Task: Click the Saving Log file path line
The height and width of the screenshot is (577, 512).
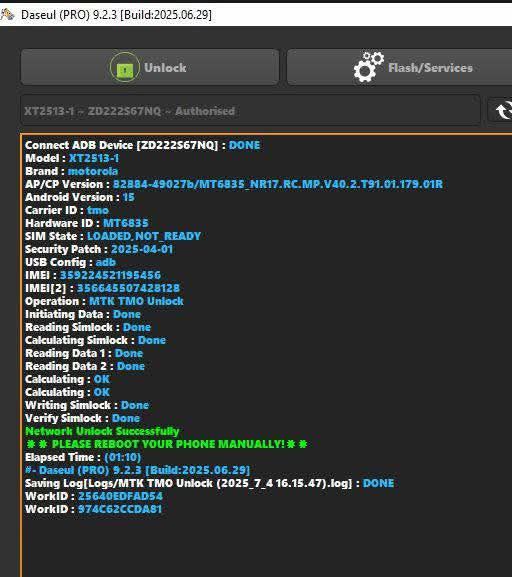Action: click(209, 483)
